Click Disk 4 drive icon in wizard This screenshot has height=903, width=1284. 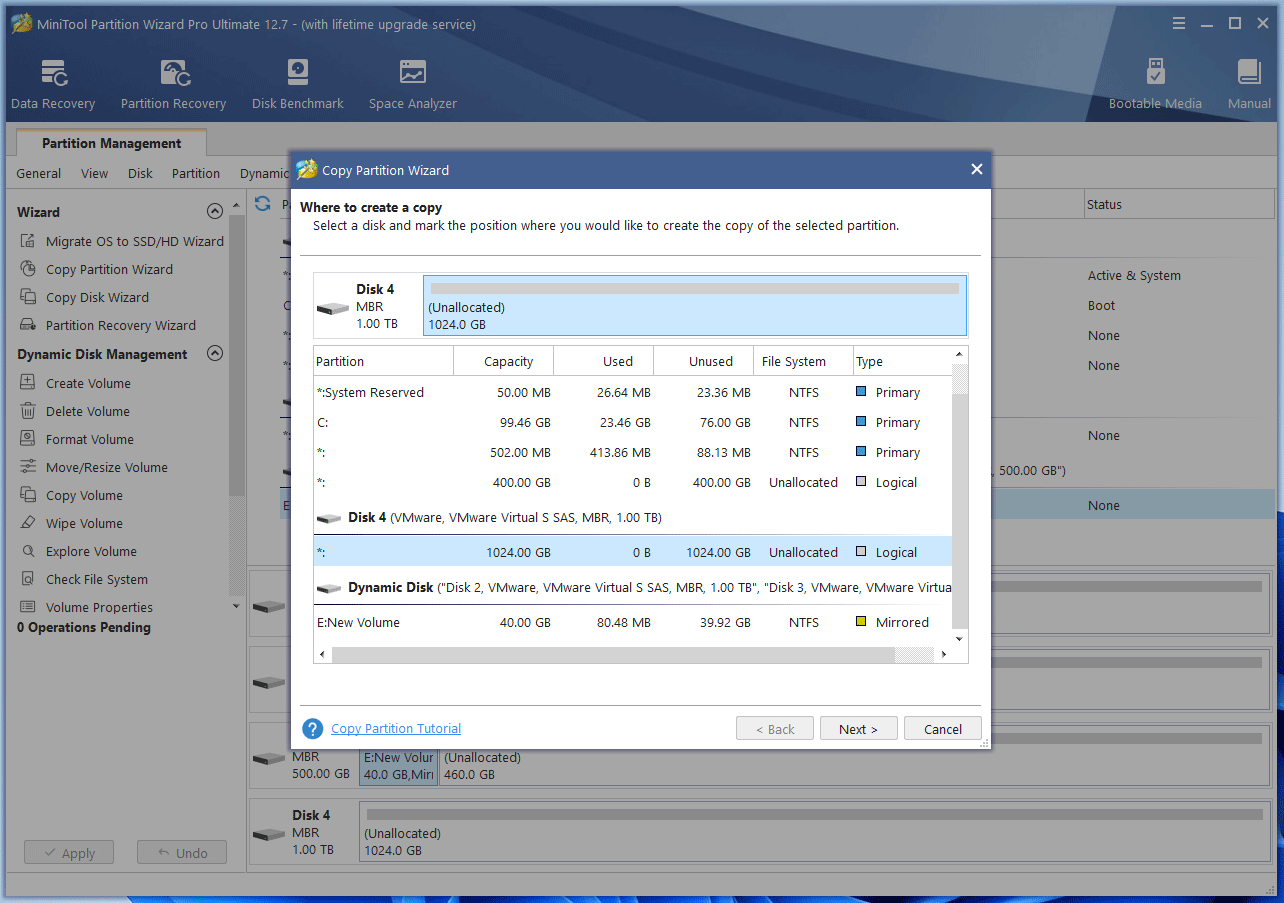(333, 307)
